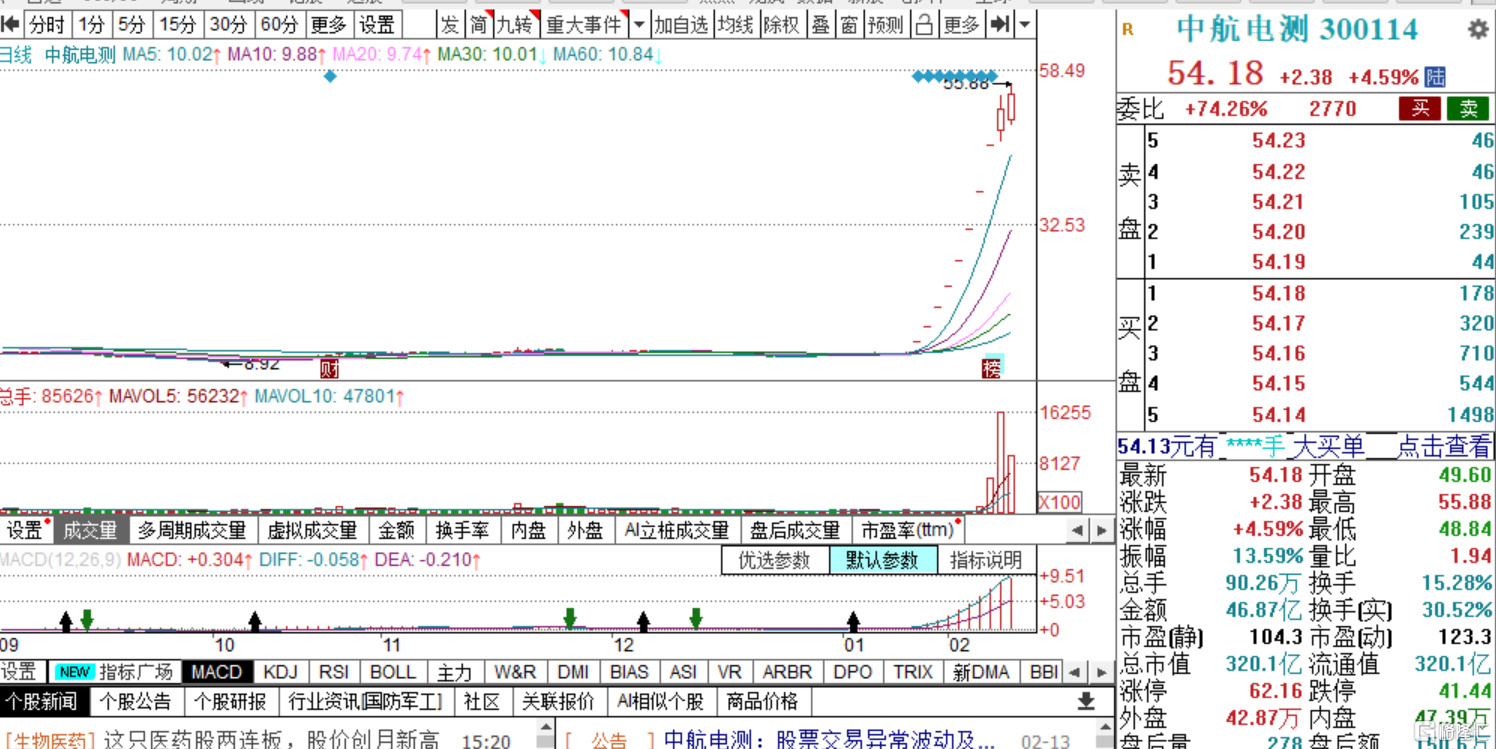The image size is (1496, 749).
Task: Switch to 分时 intraday chart
Action: (47, 24)
